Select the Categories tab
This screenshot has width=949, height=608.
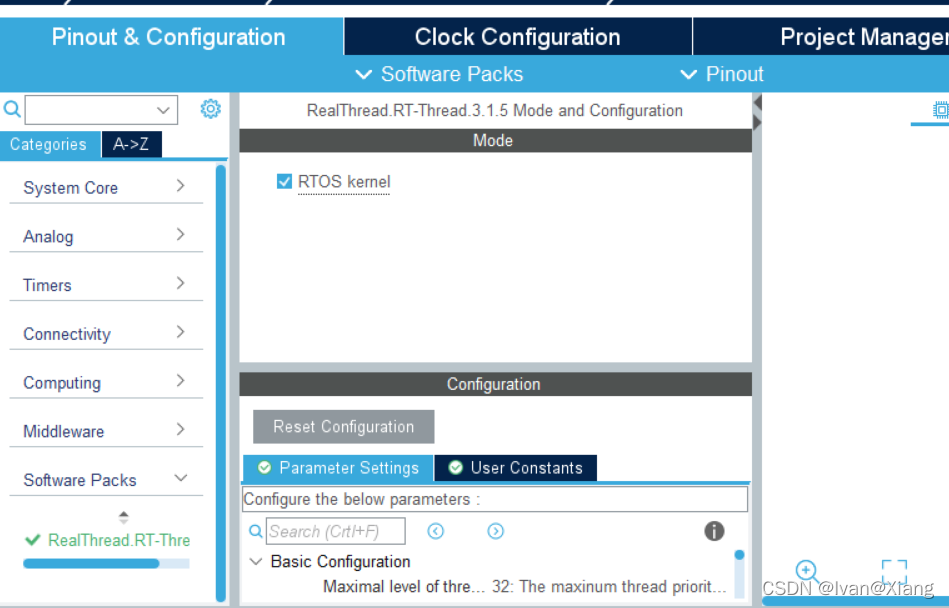click(x=49, y=145)
